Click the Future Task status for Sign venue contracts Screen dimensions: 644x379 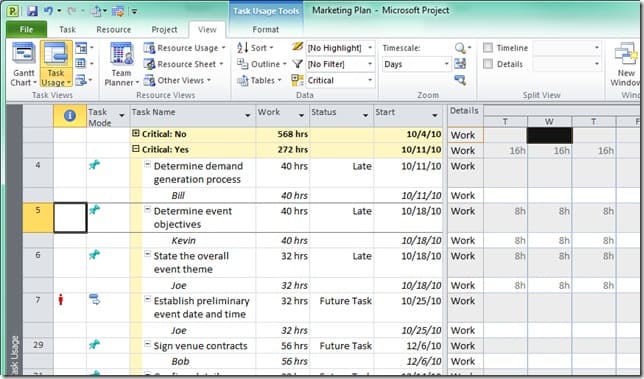pyautogui.click(x=345, y=346)
